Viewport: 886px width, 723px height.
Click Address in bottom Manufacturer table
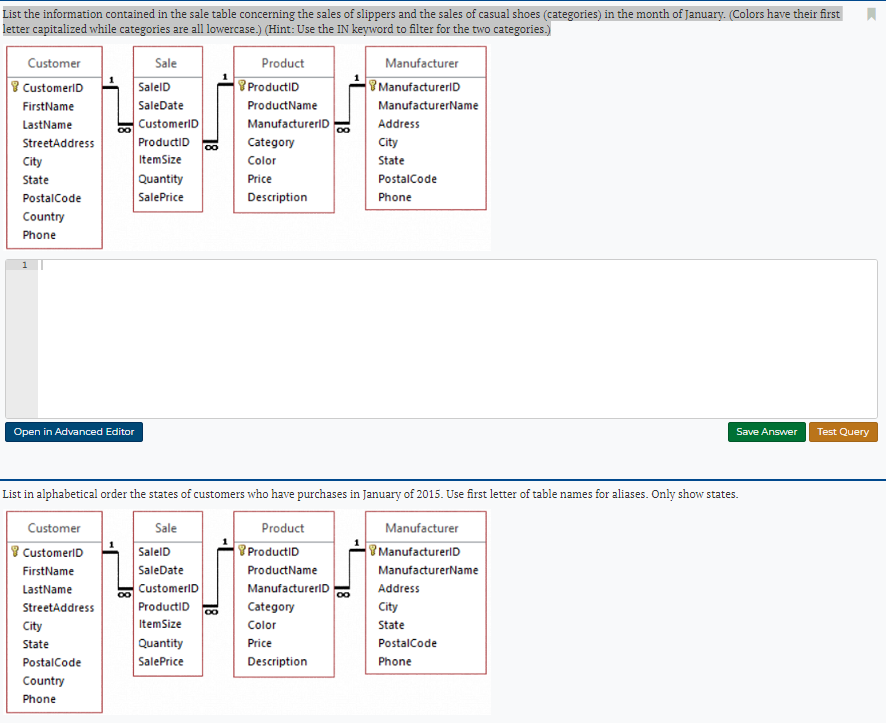[399, 589]
